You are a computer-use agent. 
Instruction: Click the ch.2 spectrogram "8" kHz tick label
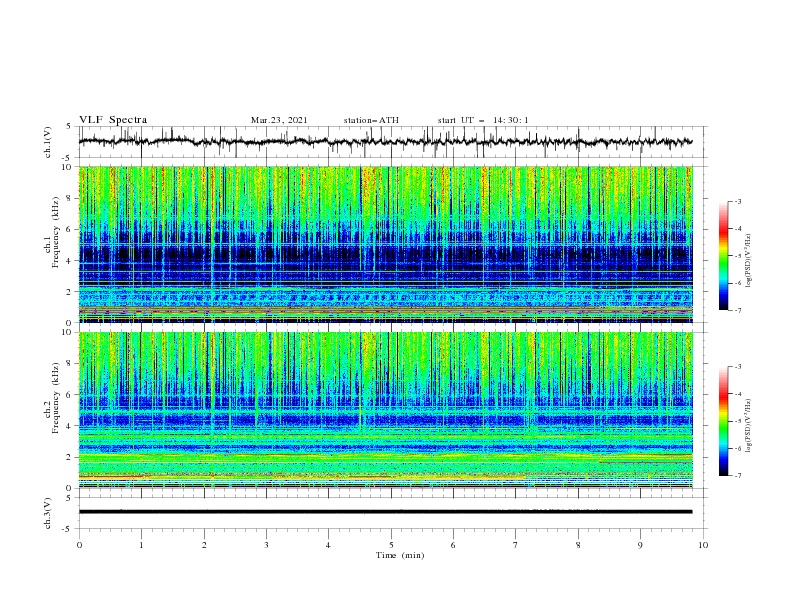coord(70,364)
